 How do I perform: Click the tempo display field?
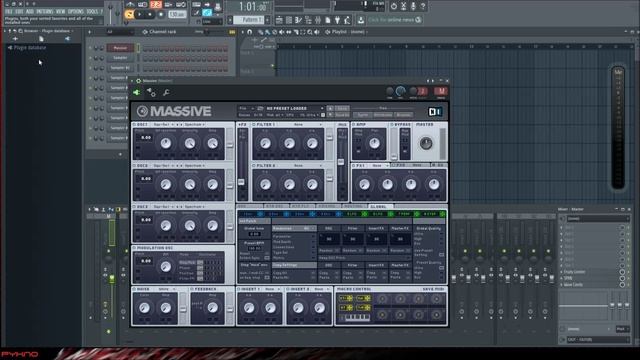pyautogui.click(x=177, y=14)
